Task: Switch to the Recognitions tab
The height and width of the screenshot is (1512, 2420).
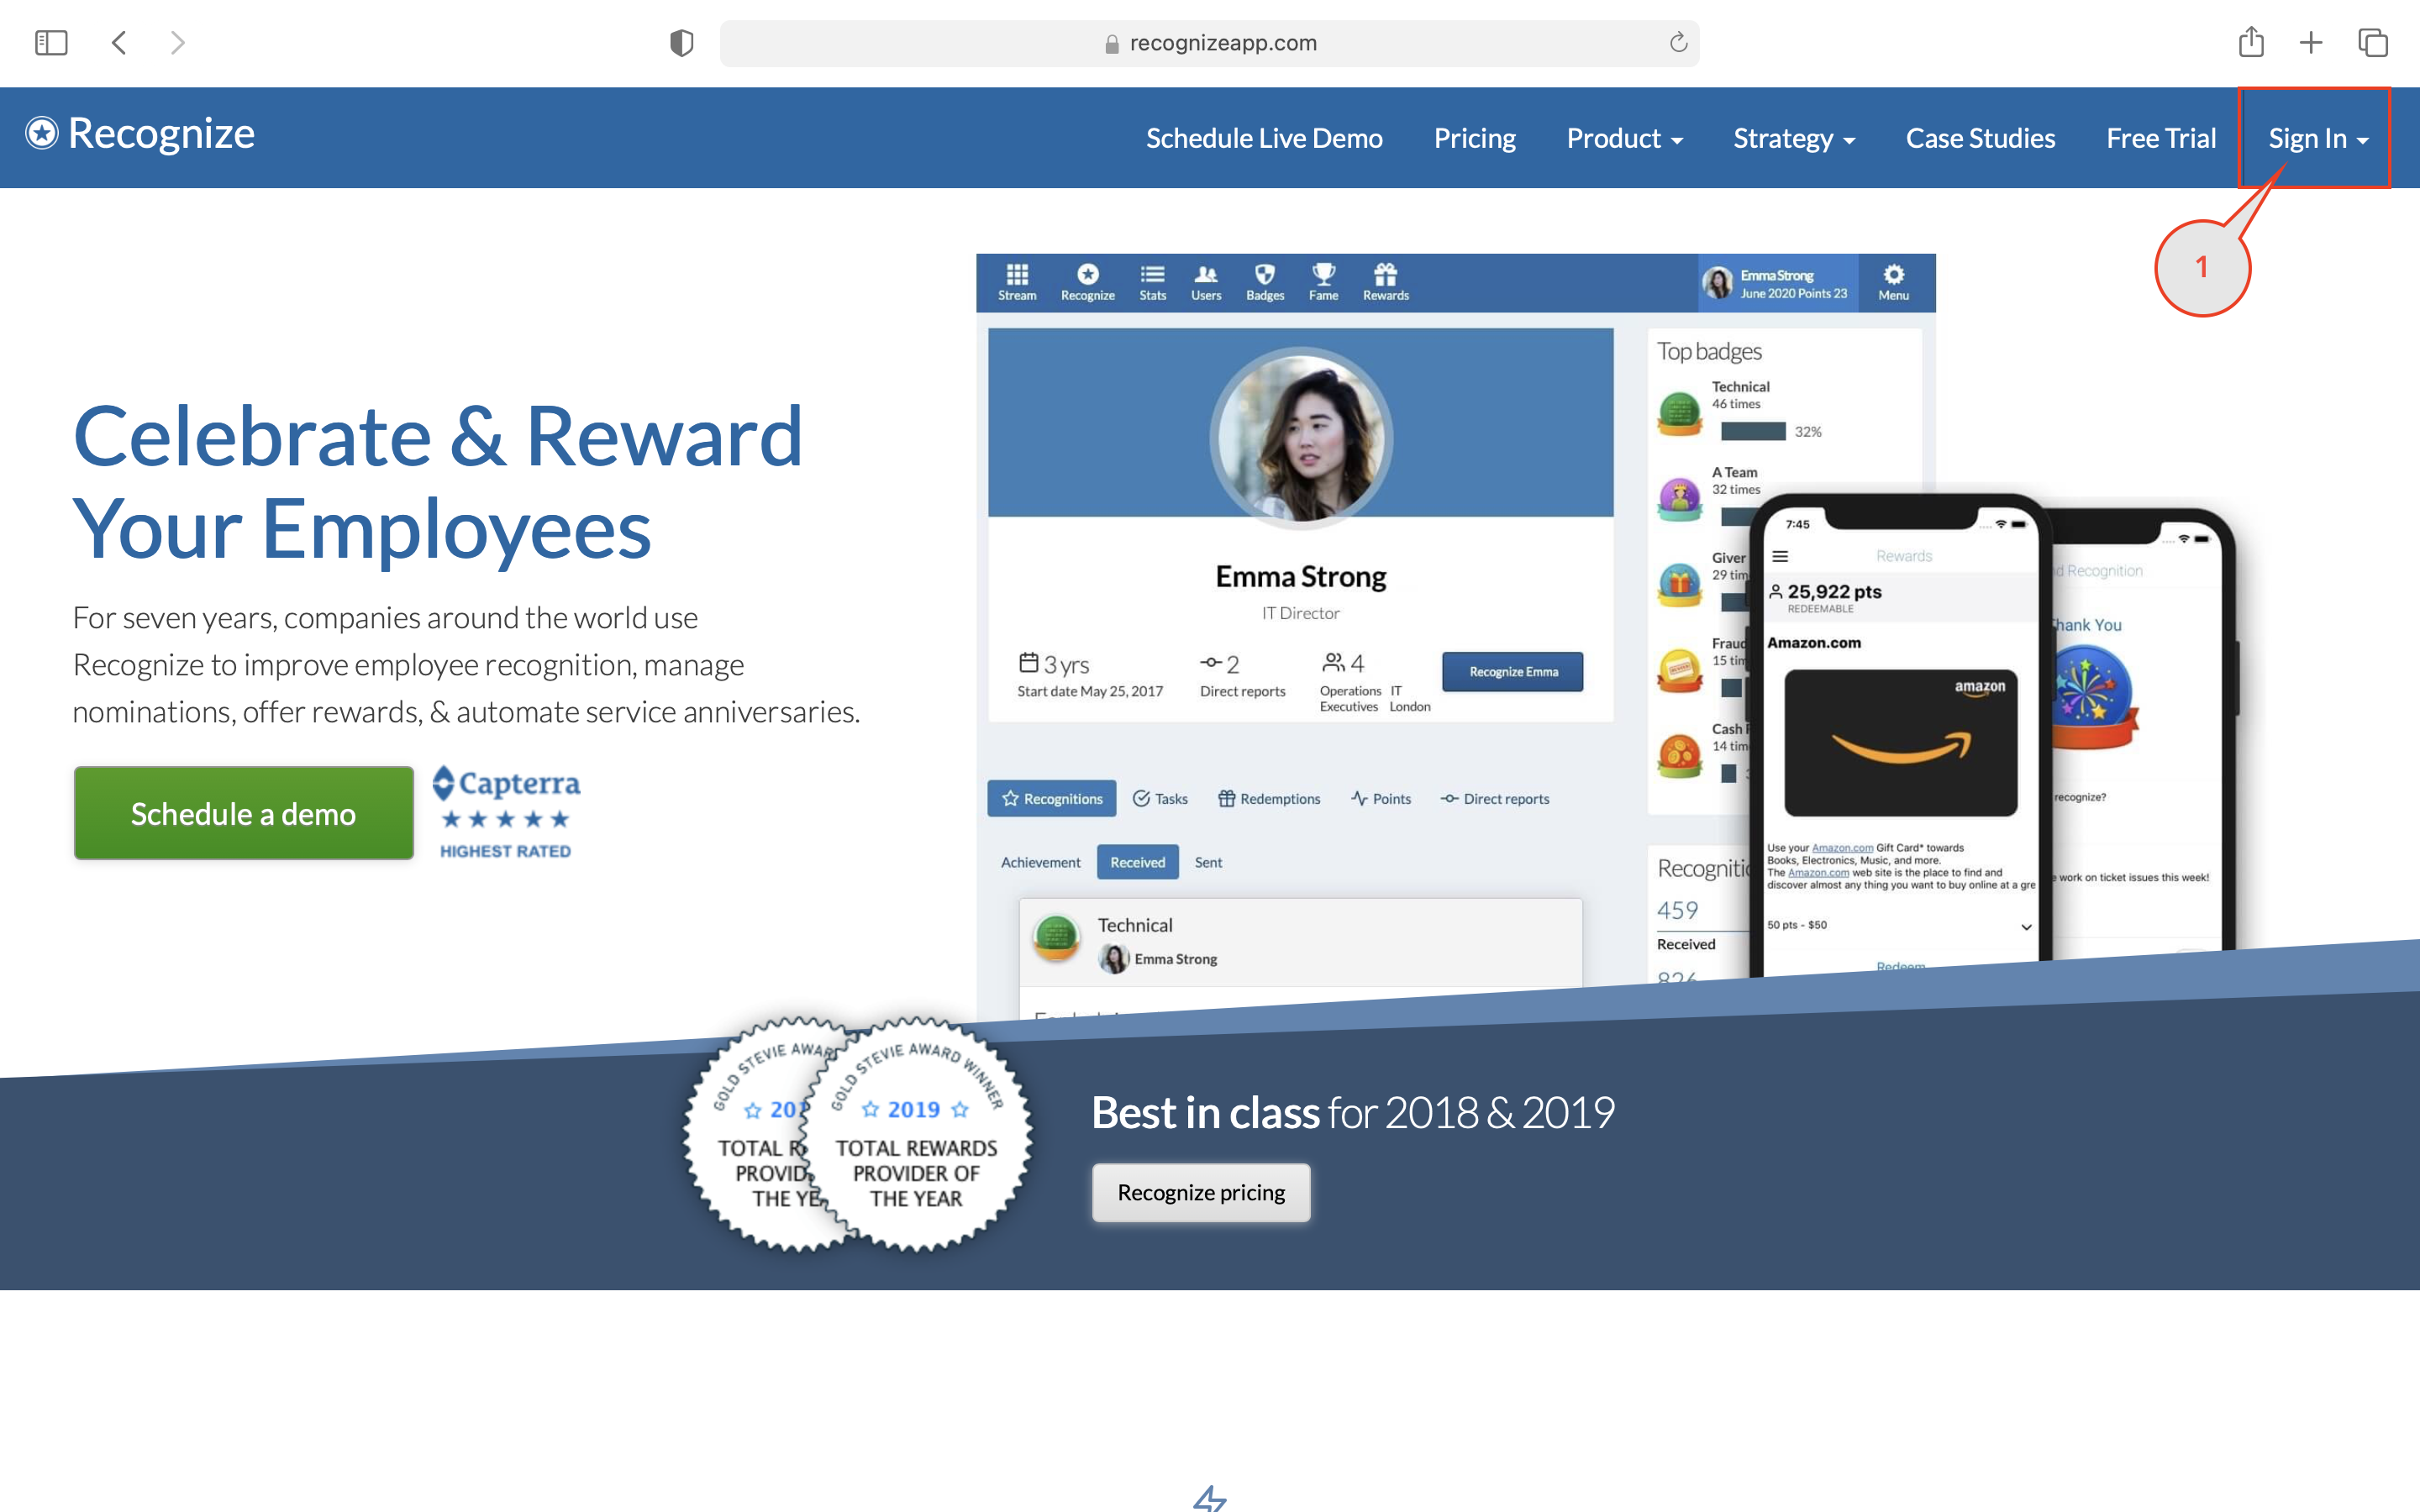Action: tap(1052, 798)
